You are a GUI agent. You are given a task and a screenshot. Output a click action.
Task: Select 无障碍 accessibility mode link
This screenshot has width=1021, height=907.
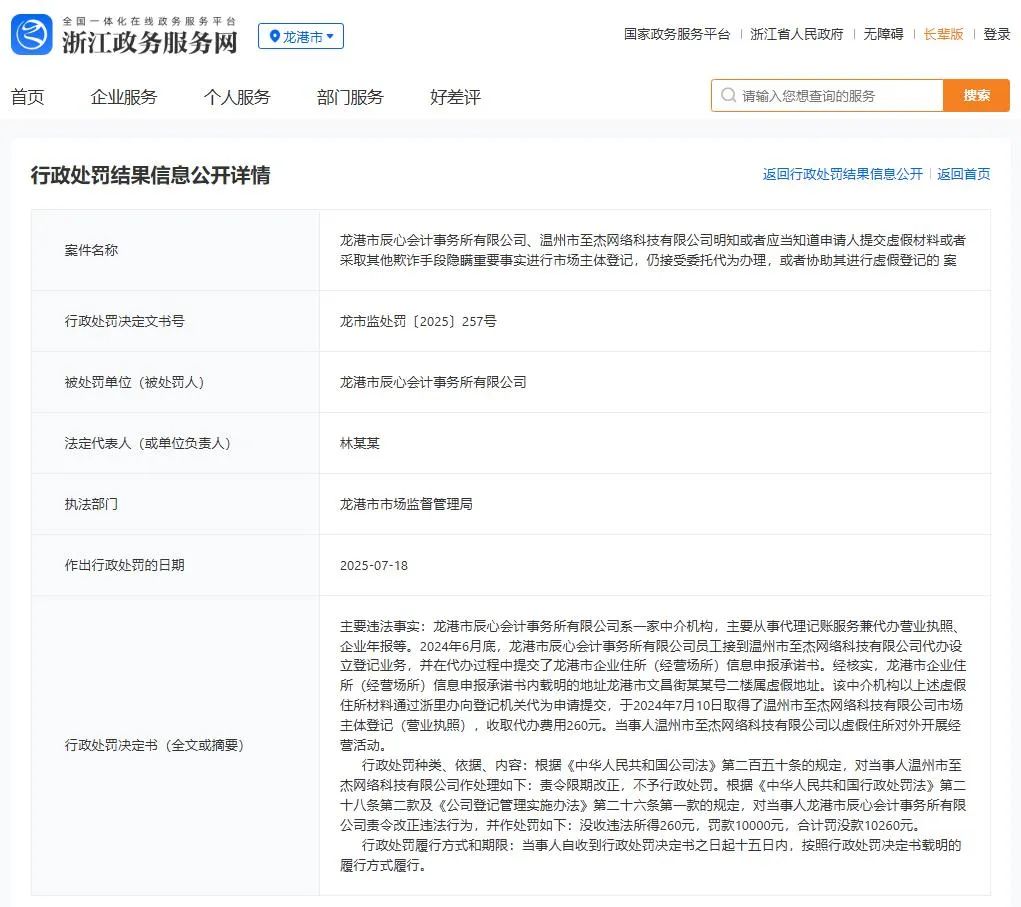tap(883, 34)
